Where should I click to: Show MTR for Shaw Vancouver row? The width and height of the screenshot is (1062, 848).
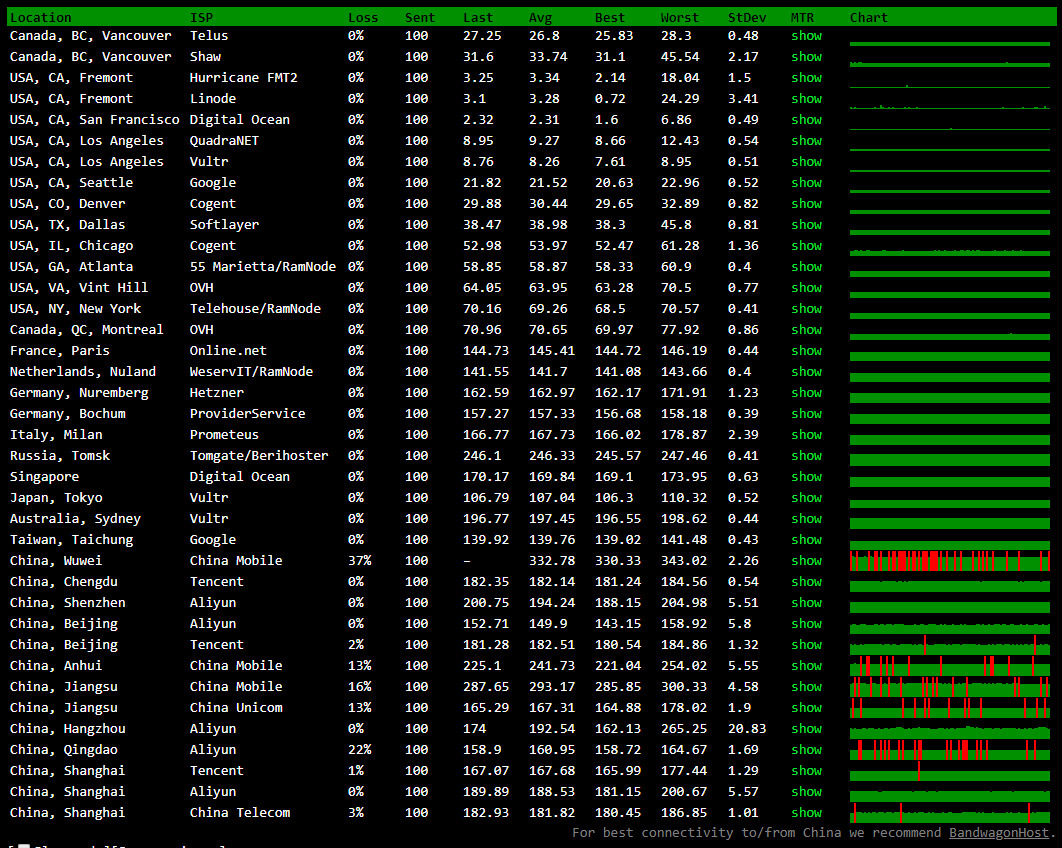point(806,57)
